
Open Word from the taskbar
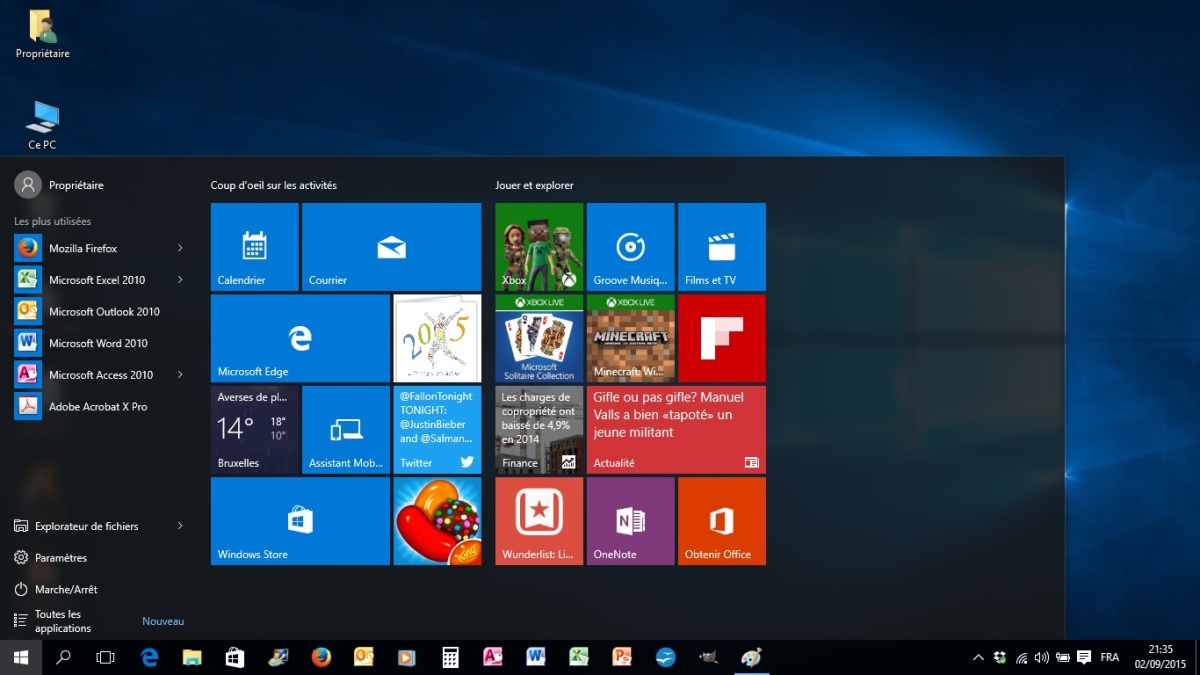[x=536, y=657]
